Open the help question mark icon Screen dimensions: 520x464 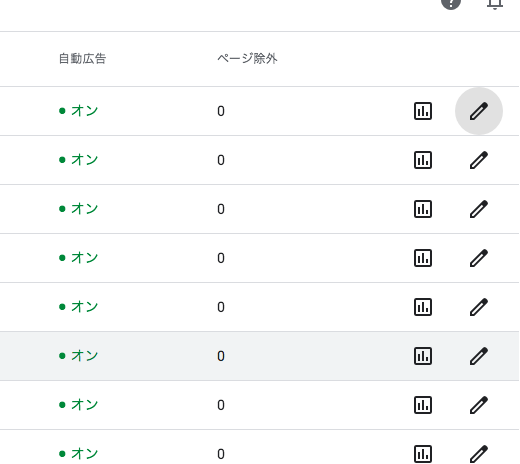(x=451, y=3)
